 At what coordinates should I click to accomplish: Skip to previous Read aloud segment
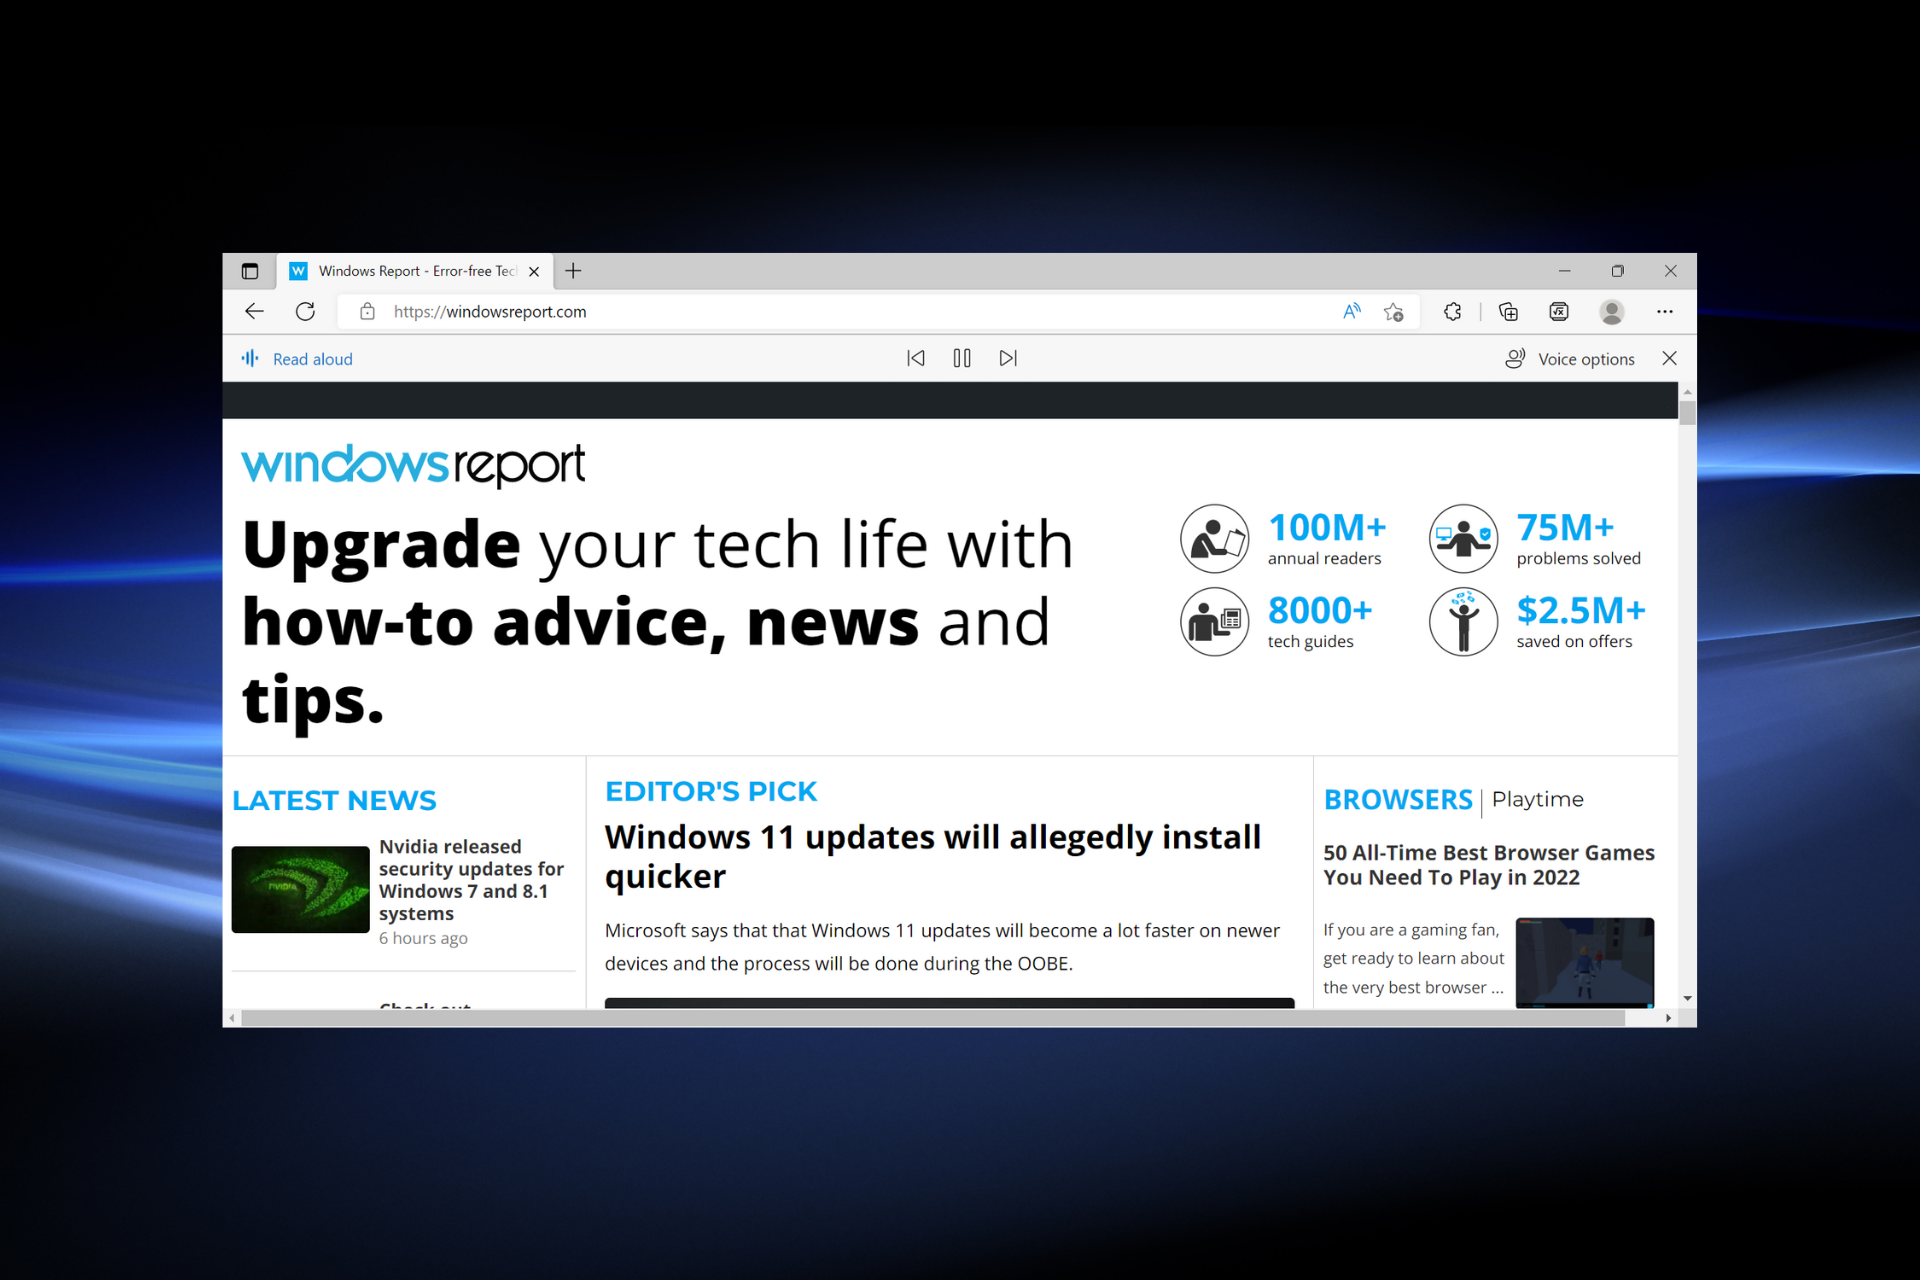[x=914, y=359]
